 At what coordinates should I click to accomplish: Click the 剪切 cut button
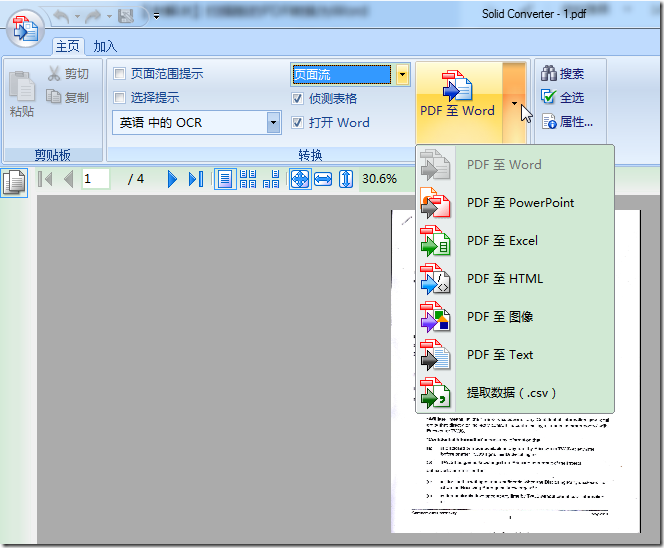[68, 74]
